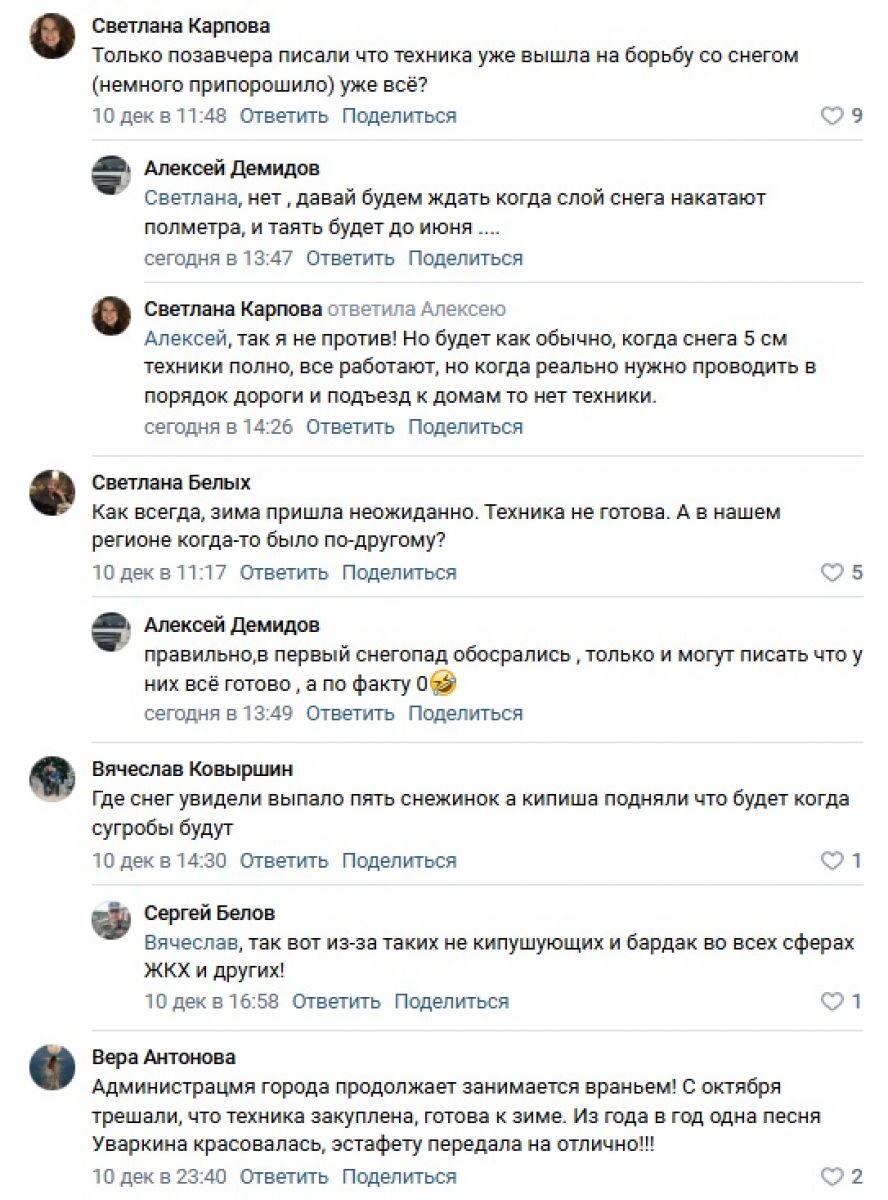888x1200 pixels.
Task: Click heart on Вячеслав Ковыршин's comment
Action: (x=832, y=861)
